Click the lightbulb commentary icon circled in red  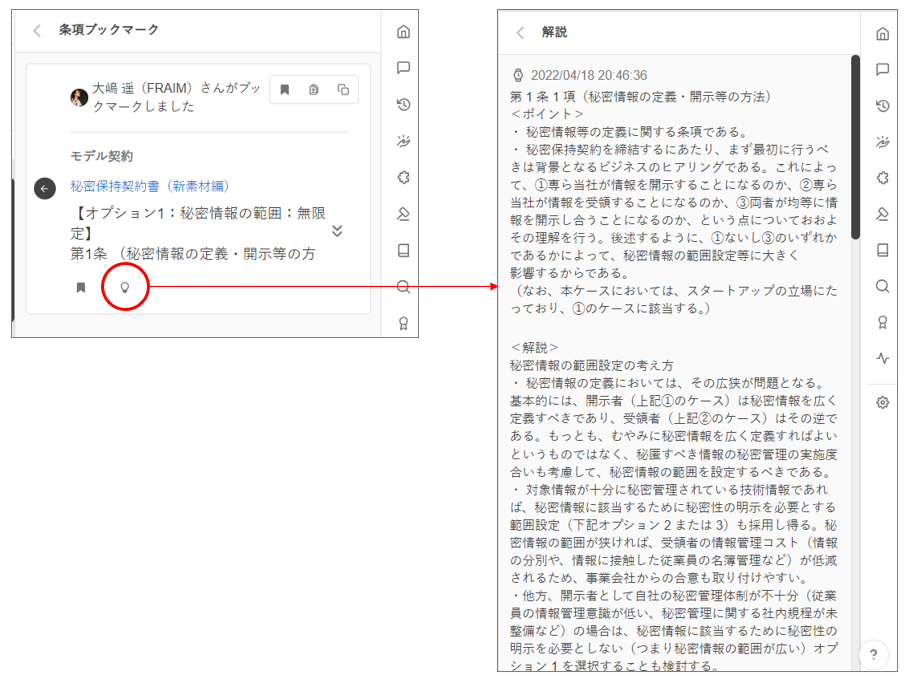pos(125,287)
